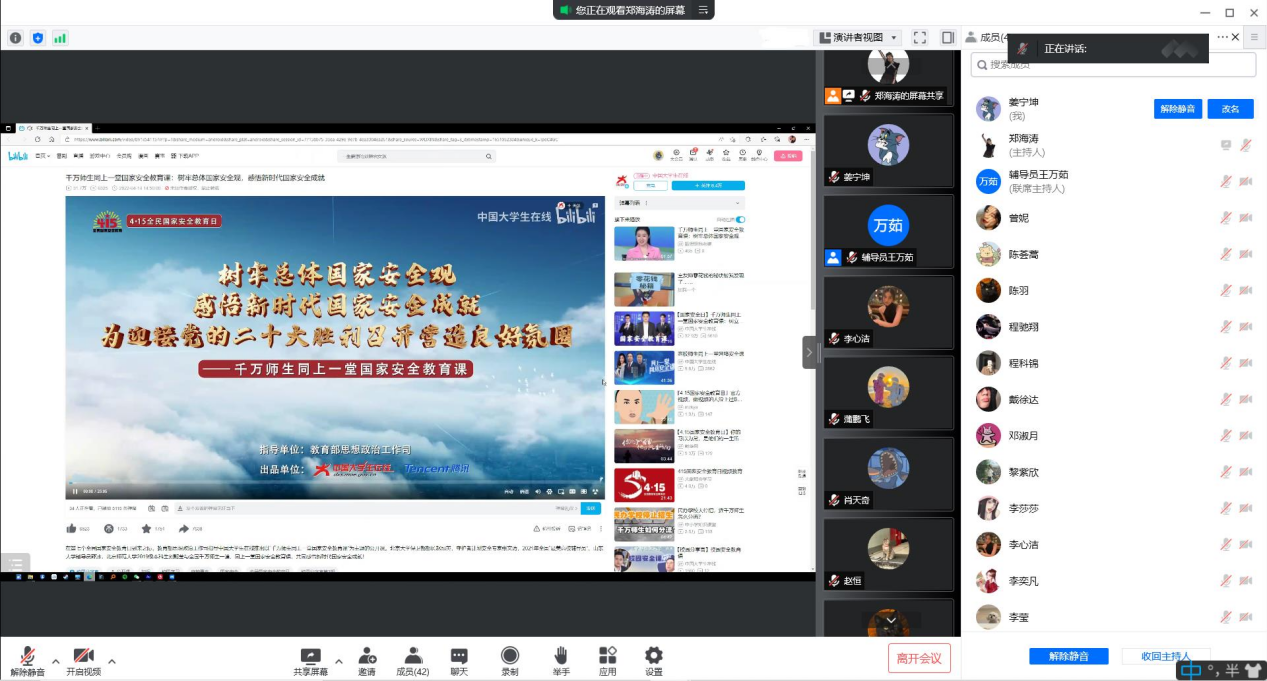Toggle 戴徐达's microphone mute icon
Screen dimensions: 1267x681
click(x=1225, y=399)
